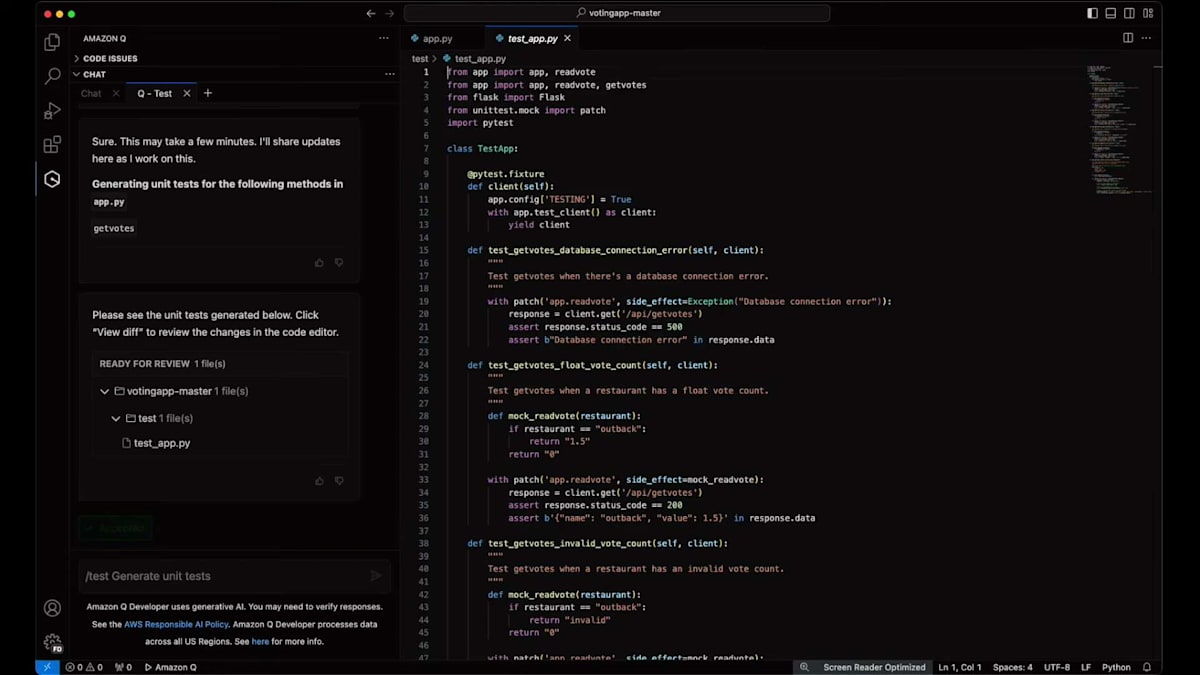Close the test_app.py editor tab
Viewport: 1200px width, 675px height.
568,38
